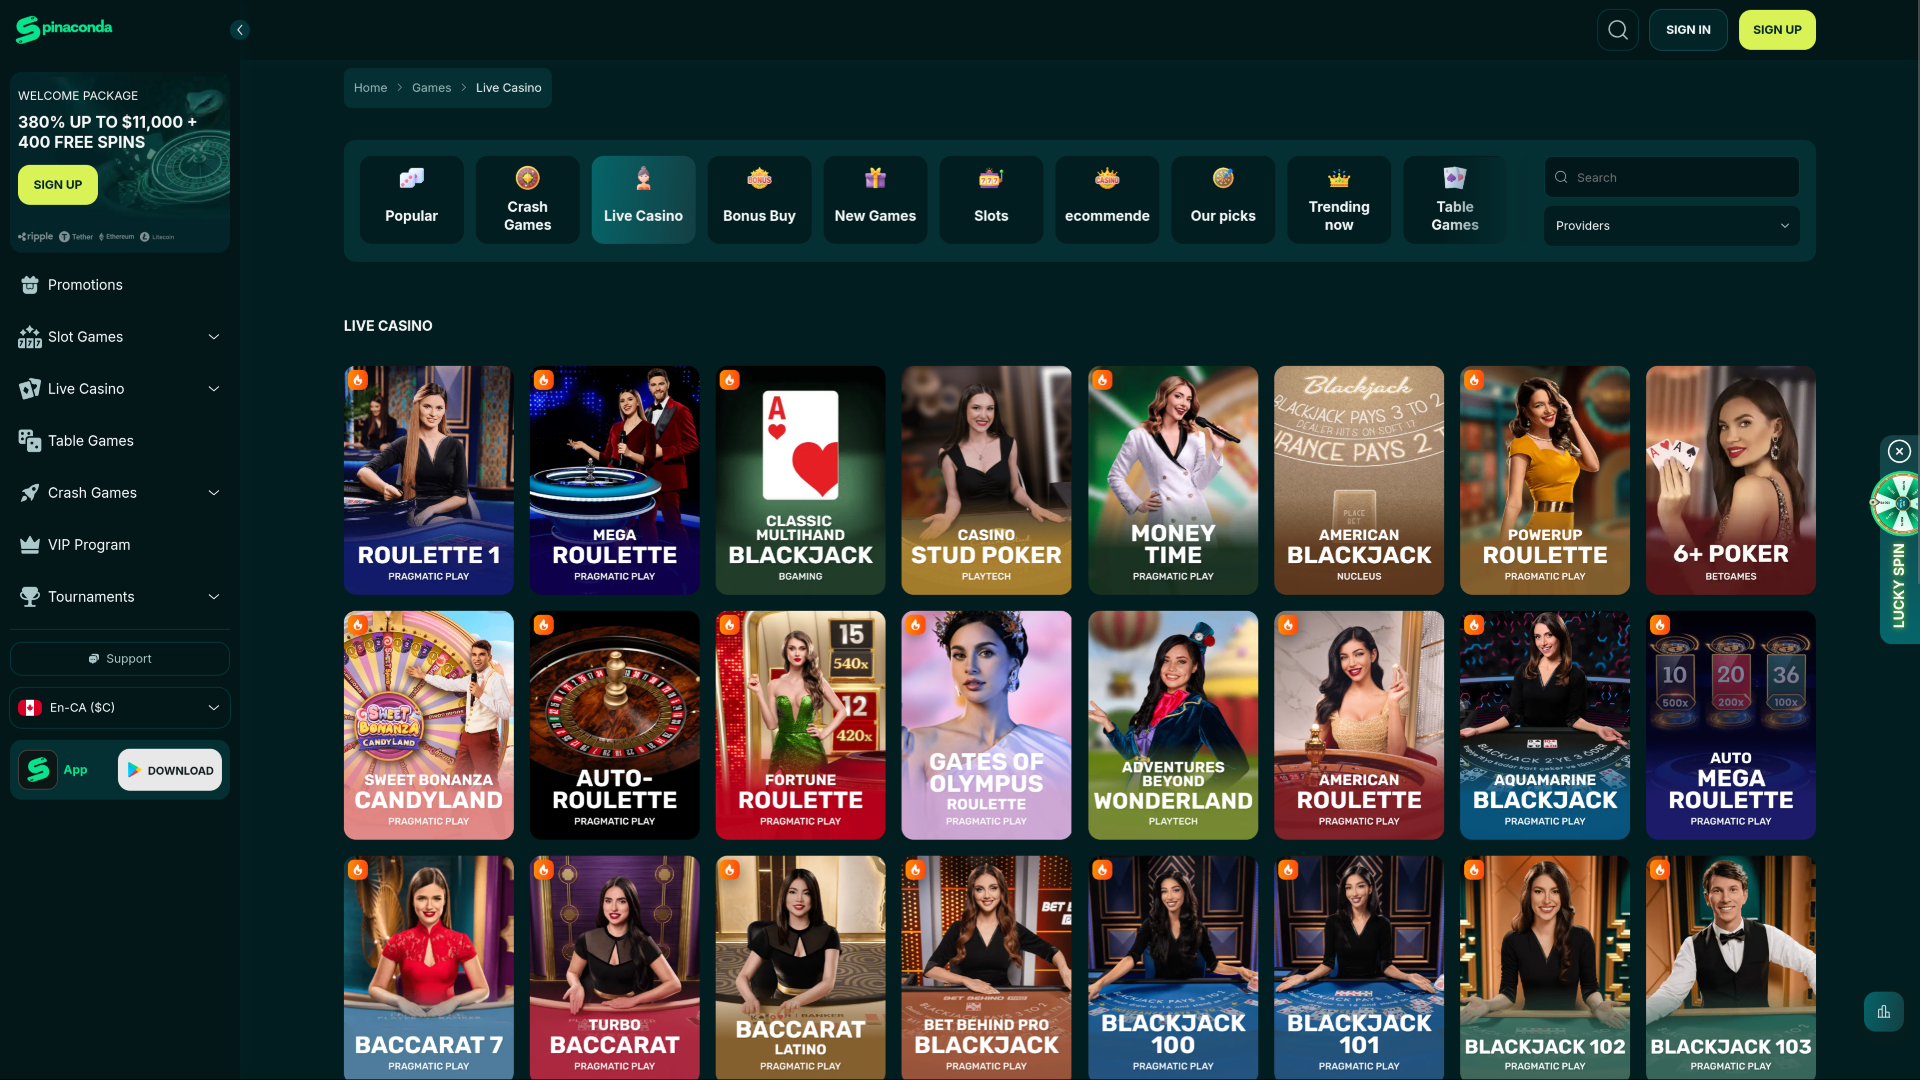The height and width of the screenshot is (1080, 1920).
Task: Click the Support button
Action: pyautogui.click(x=120, y=659)
